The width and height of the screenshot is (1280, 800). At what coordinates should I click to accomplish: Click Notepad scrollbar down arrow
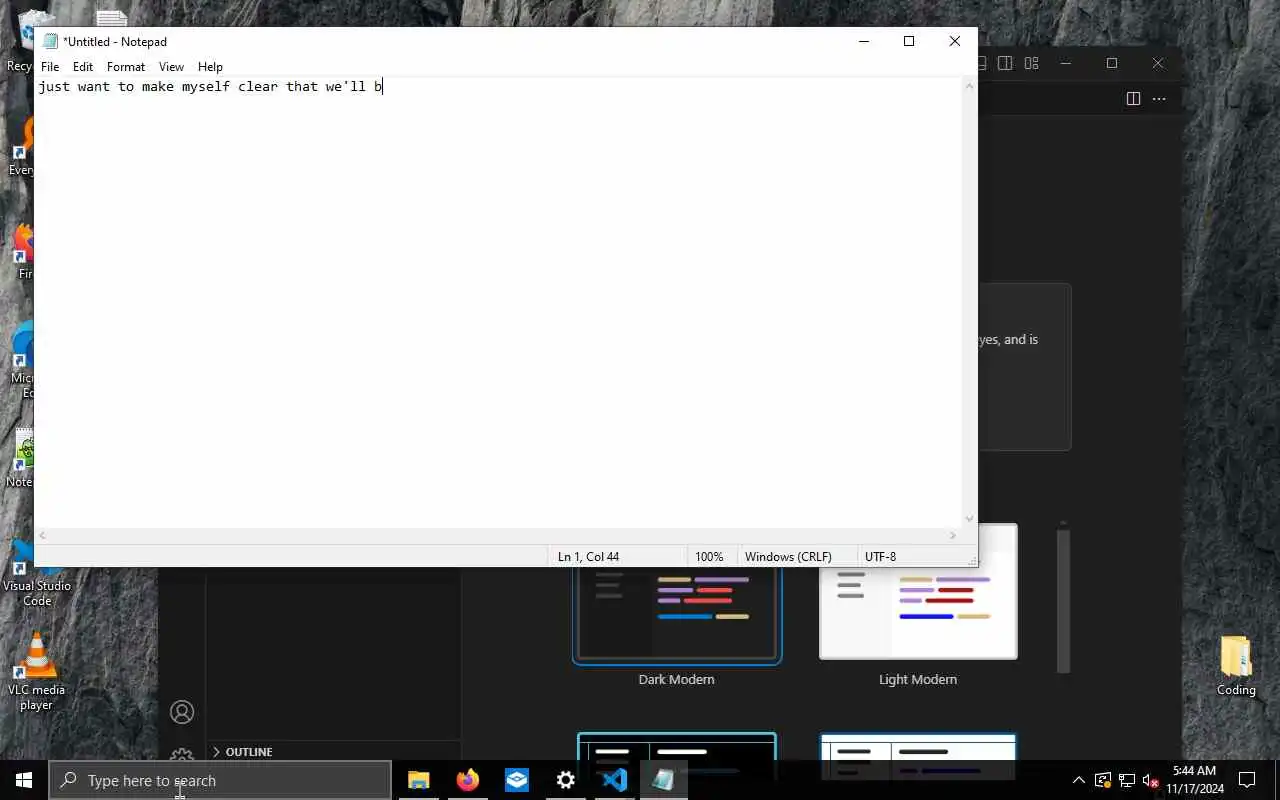pyautogui.click(x=969, y=519)
